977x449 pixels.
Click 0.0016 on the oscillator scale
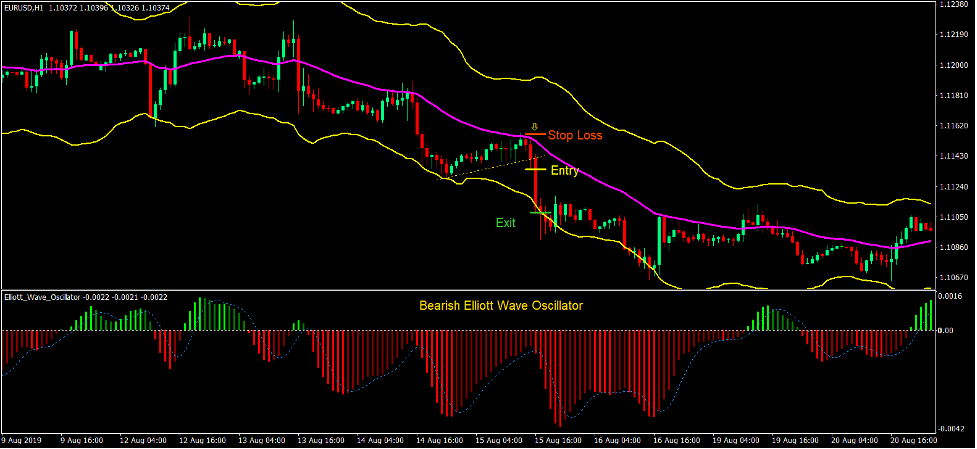point(952,297)
